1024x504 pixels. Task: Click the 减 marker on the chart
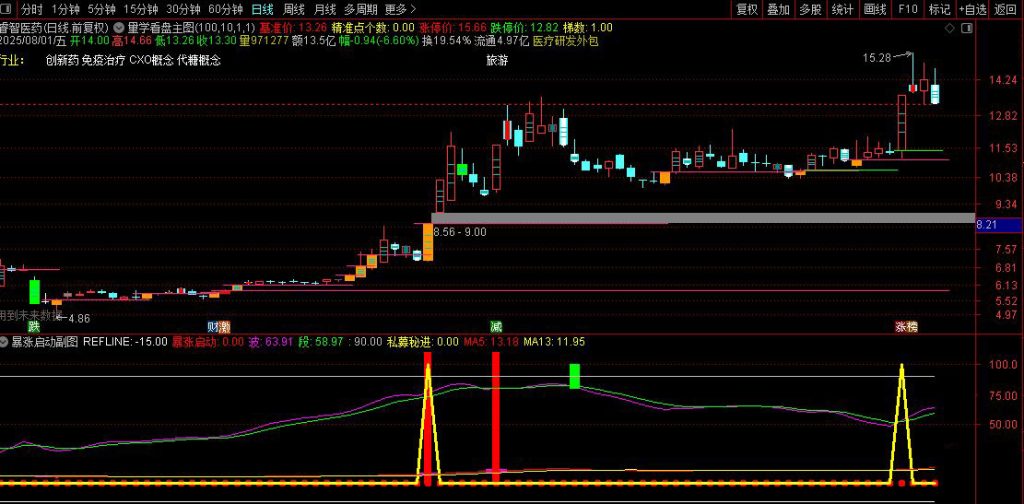pos(496,327)
